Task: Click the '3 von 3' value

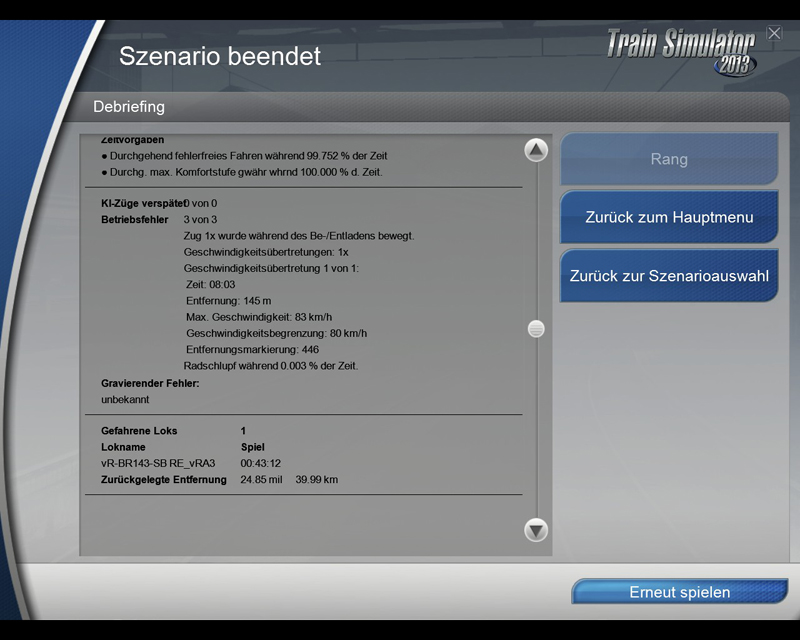Action: coord(200,219)
